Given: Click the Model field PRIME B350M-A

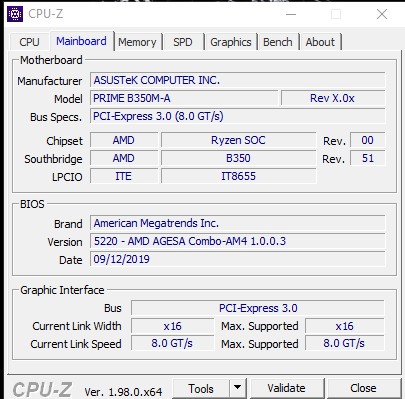Looking at the screenshot, I should click(x=184, y=98).
